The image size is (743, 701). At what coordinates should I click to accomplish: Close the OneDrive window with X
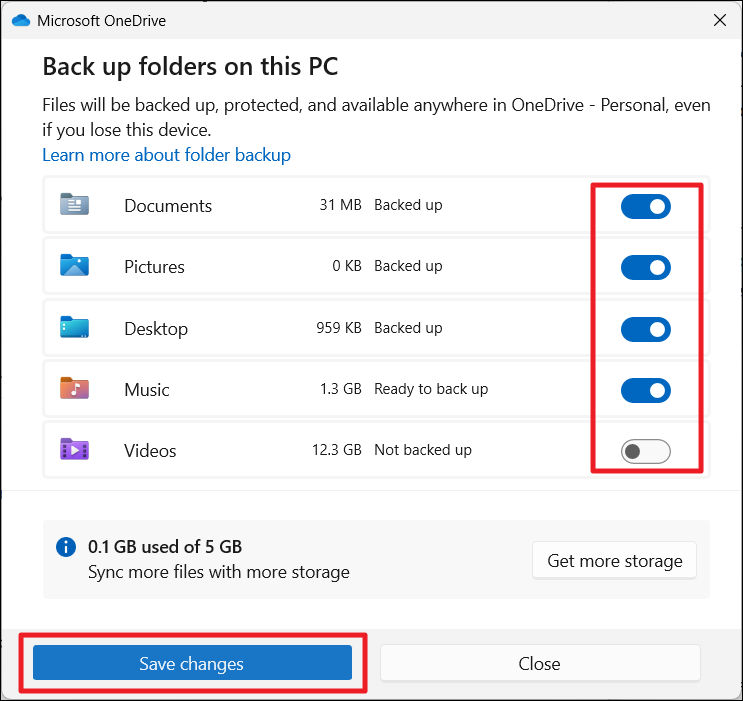719,20
